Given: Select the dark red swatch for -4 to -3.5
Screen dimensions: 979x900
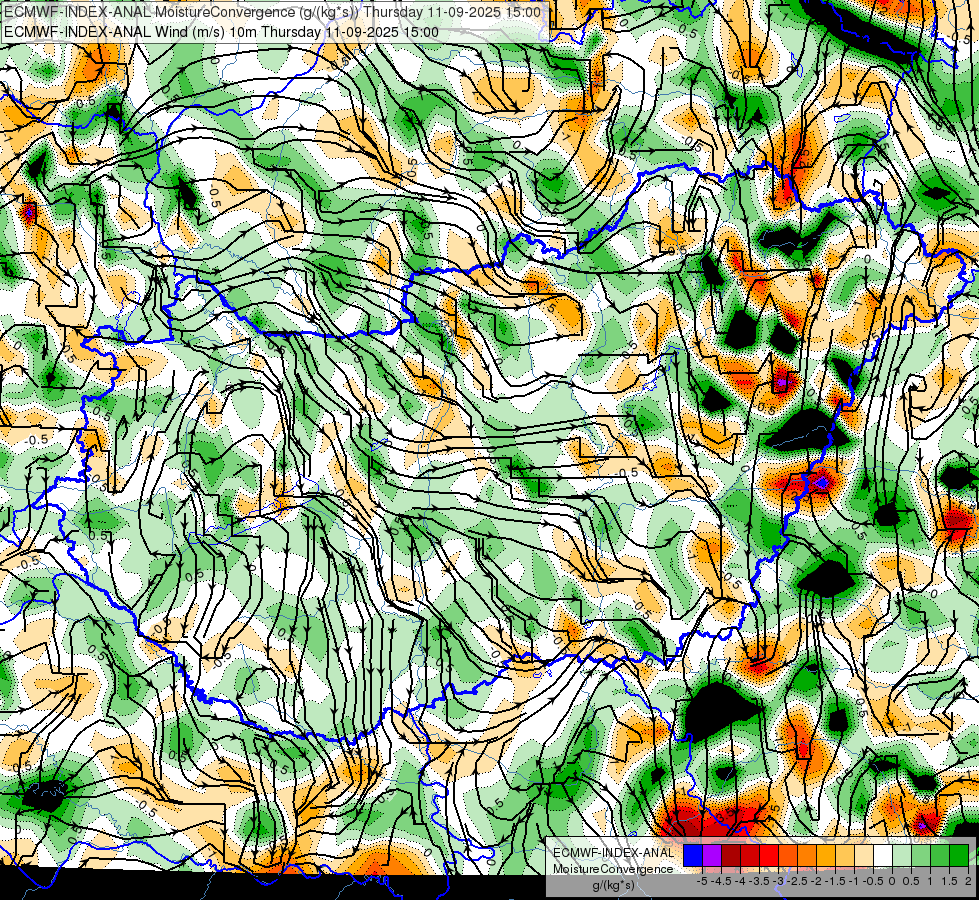Looking at the screenshot, I should (x=750, y=856).
